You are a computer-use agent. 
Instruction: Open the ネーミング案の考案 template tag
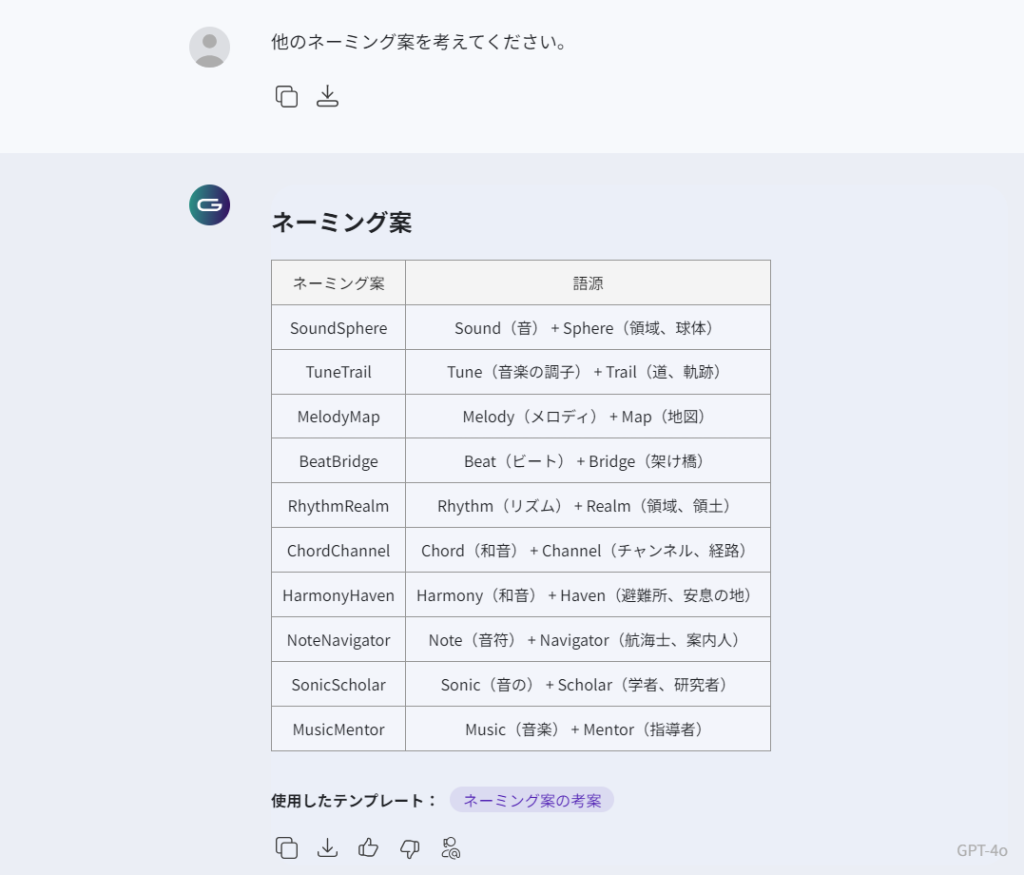[x=532, y=800]
